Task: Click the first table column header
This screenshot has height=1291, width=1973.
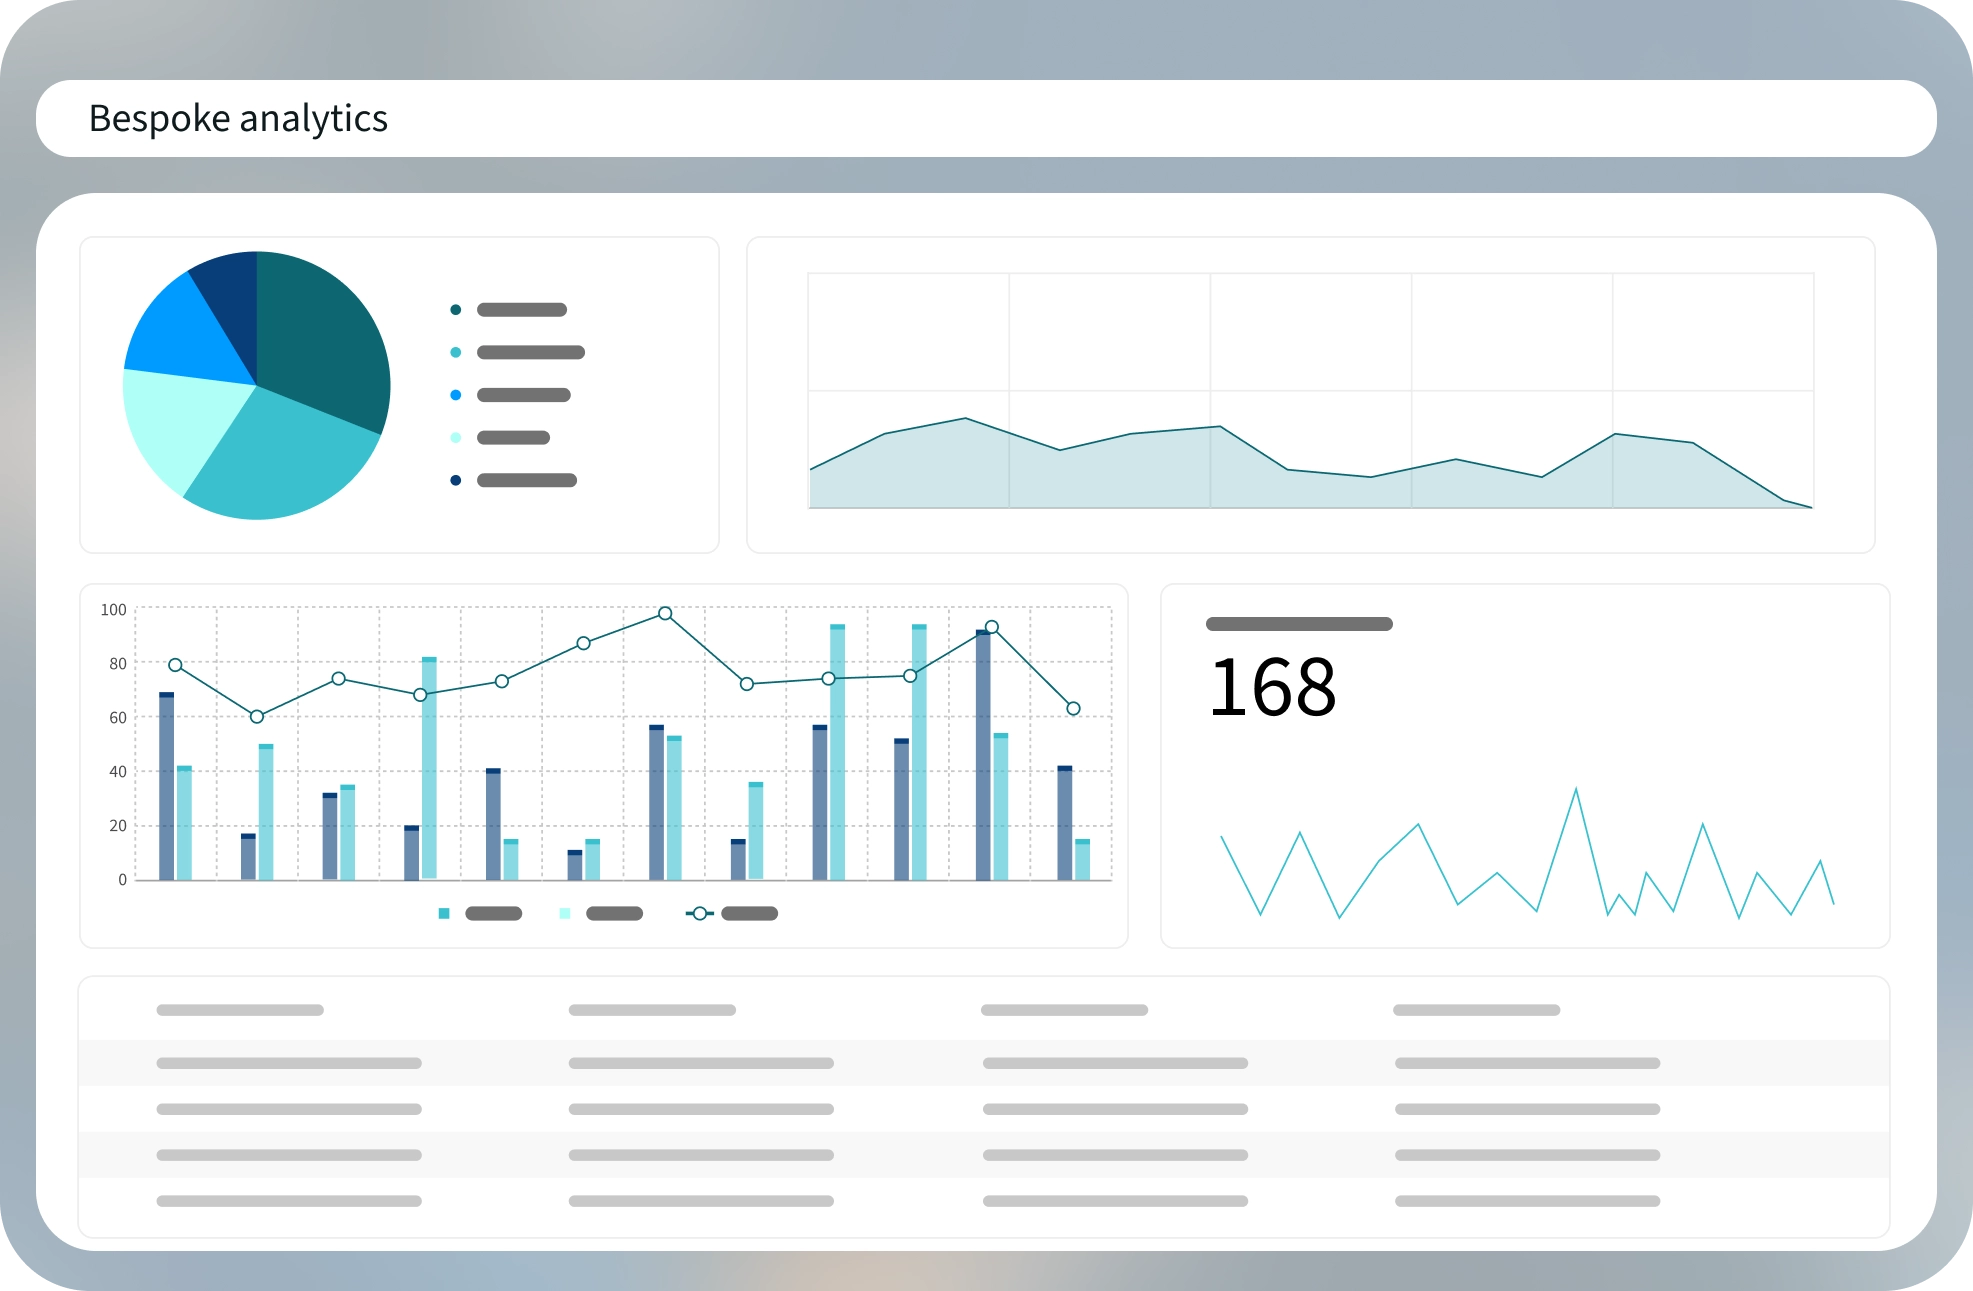Action: pos(240,1010)
